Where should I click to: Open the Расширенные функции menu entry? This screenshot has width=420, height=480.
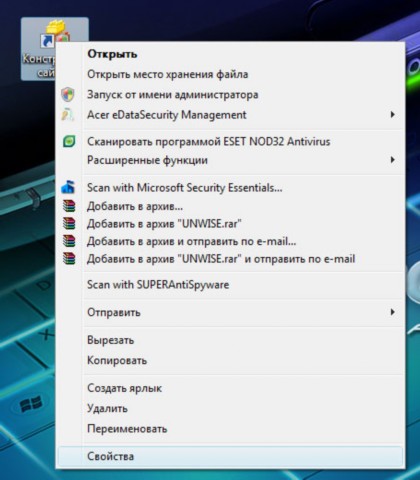tap(230, 160)
